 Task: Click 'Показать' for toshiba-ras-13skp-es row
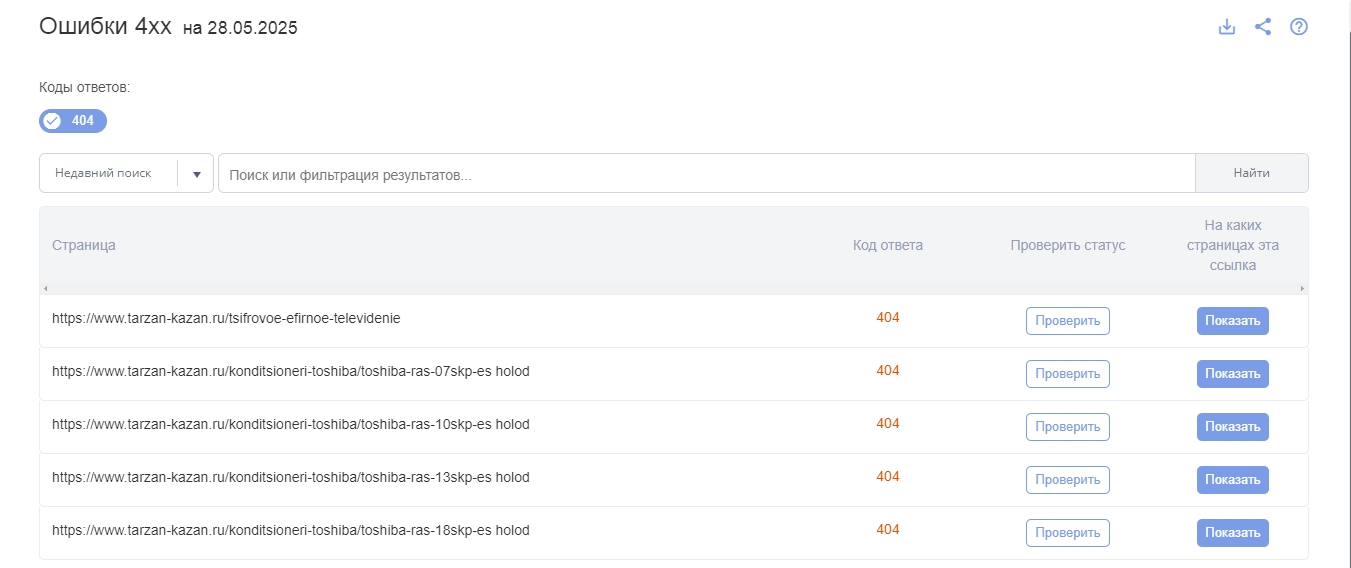(x=1233, y=480)
